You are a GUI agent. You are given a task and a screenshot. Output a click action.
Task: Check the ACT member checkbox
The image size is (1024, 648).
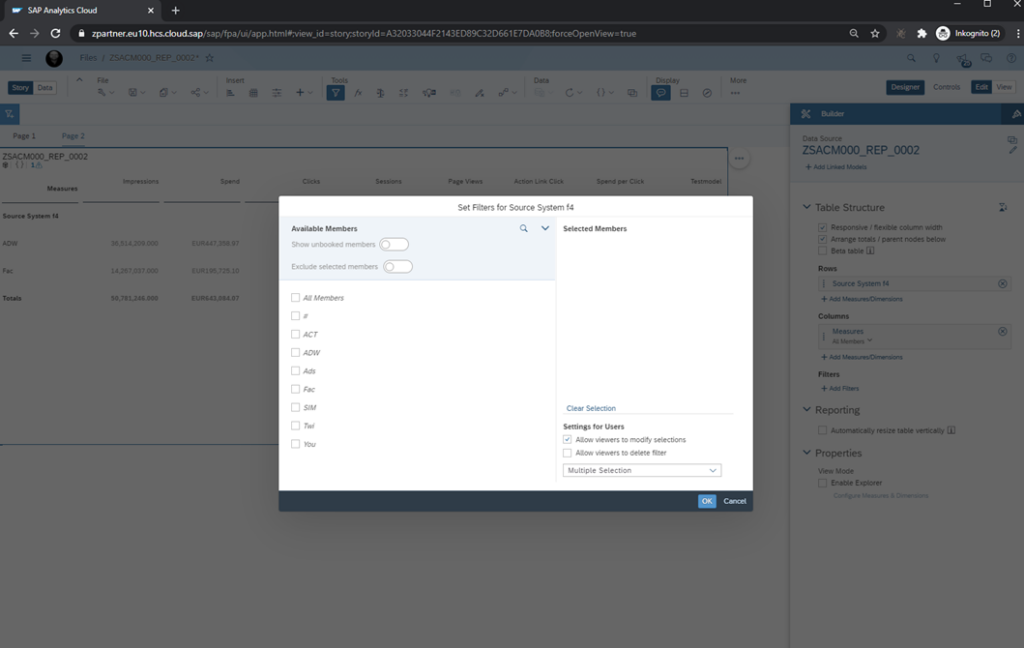295,334
